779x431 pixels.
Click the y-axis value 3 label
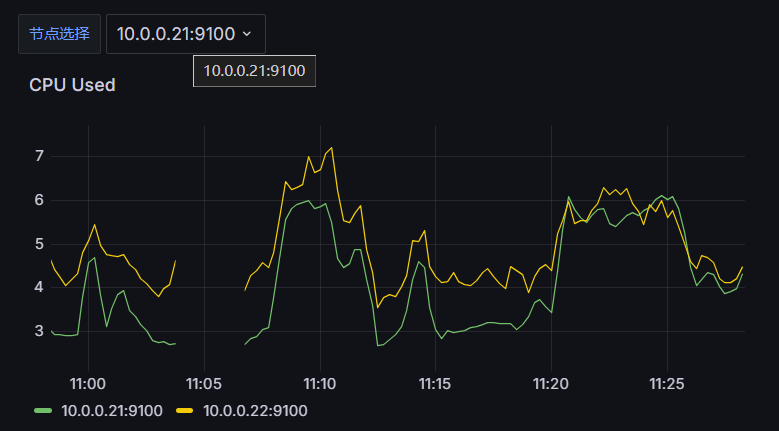(x=39, y=331)
